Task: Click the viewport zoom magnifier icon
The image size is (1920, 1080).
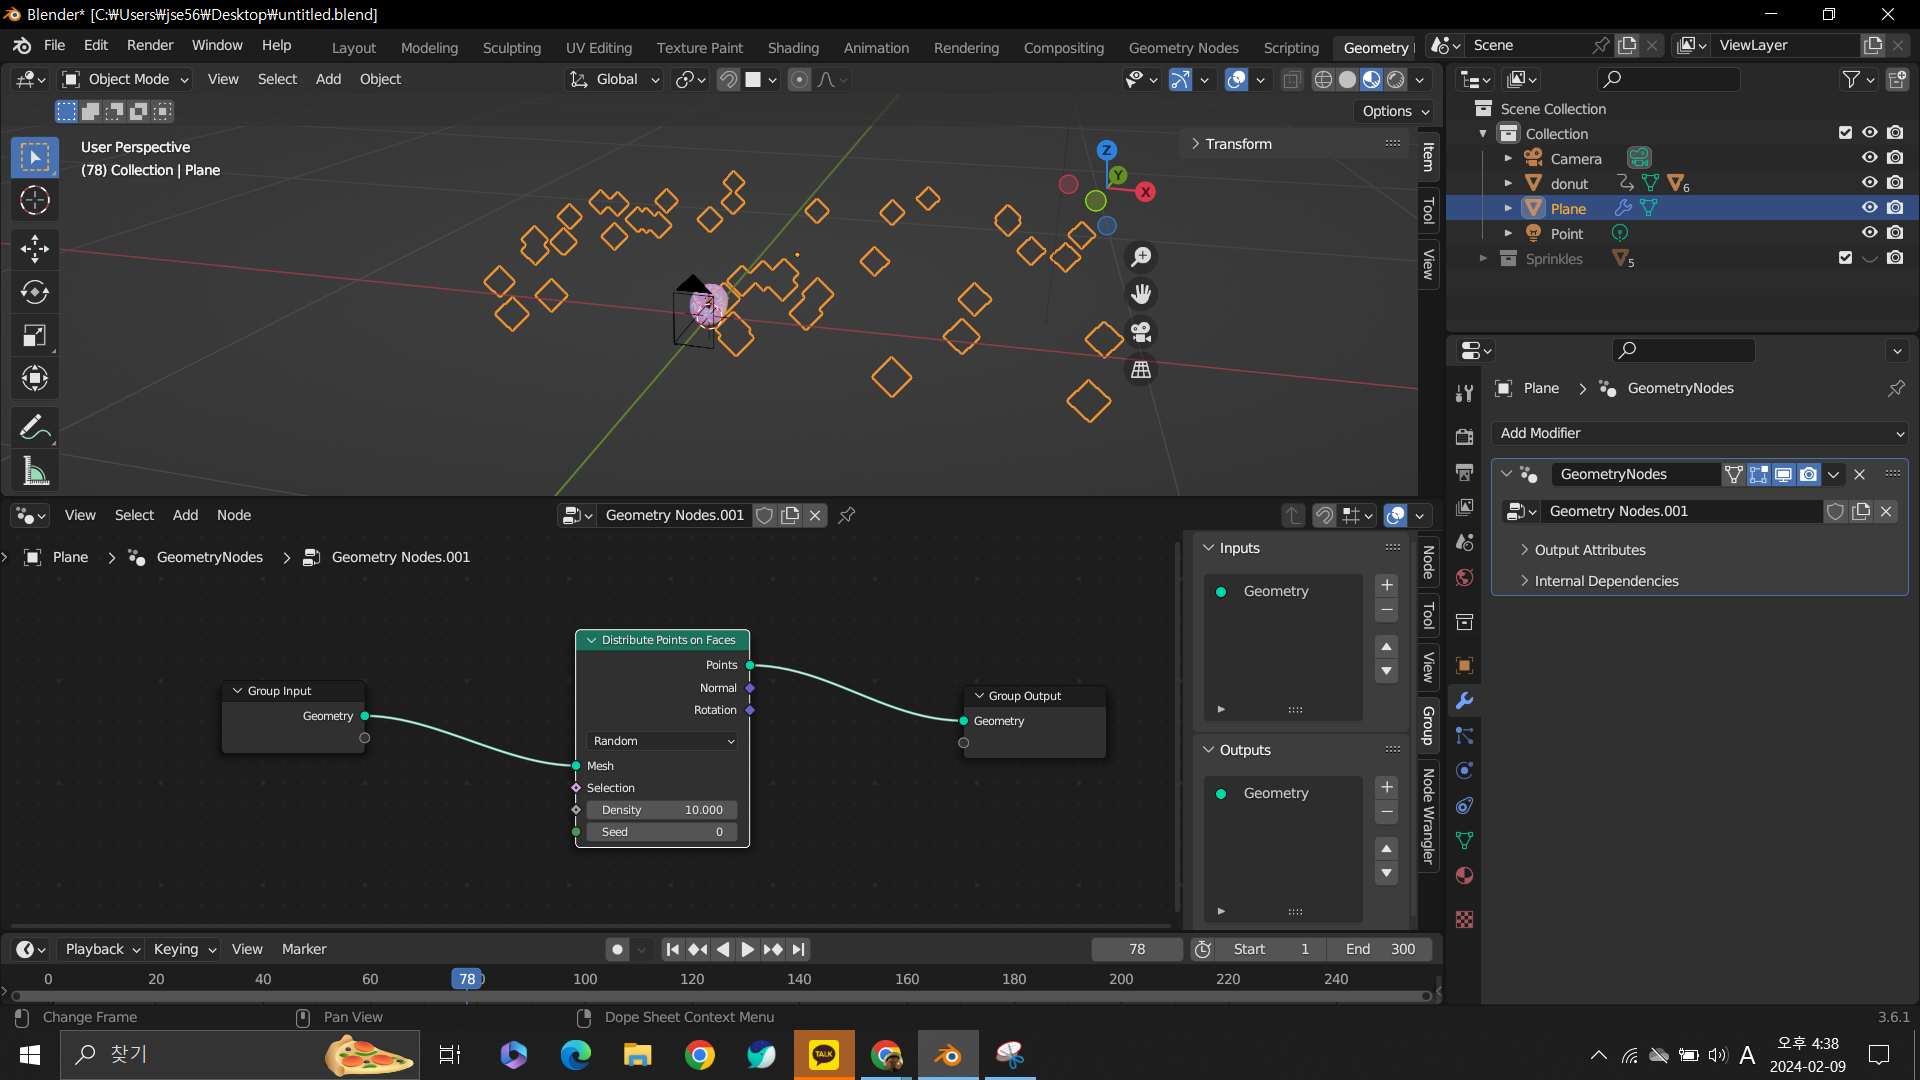Action: point(1141,257)
